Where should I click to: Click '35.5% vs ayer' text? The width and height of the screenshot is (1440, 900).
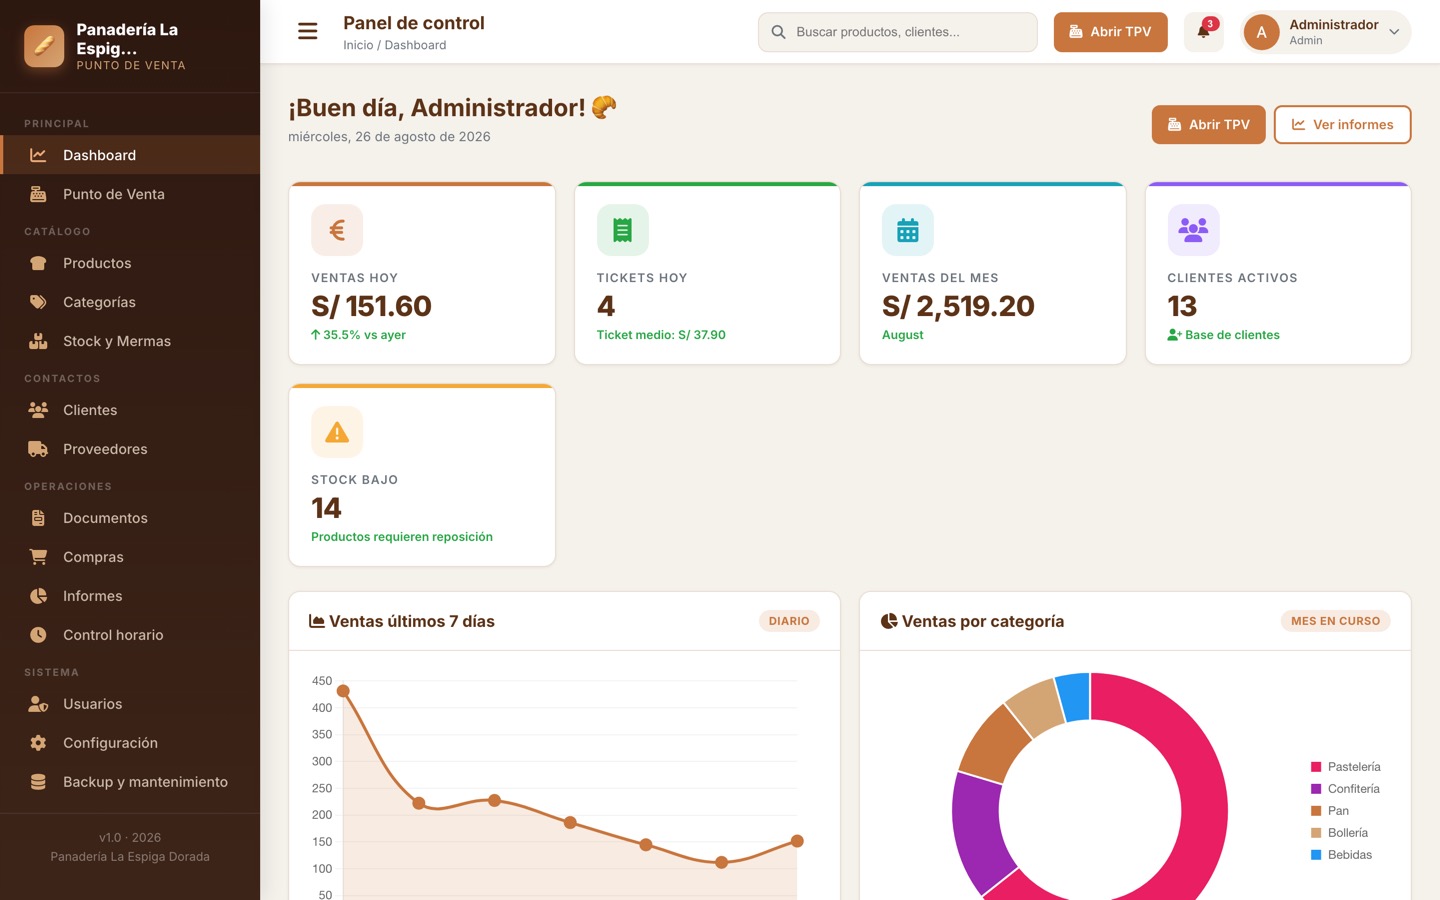[364, 335]
